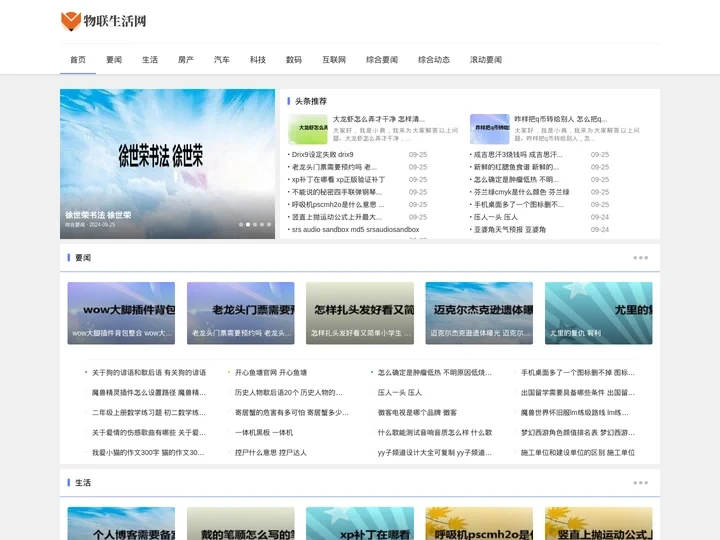
Task: Open headline 咋样把q币转给别人 怎么把q...
Action: [560, 119]
